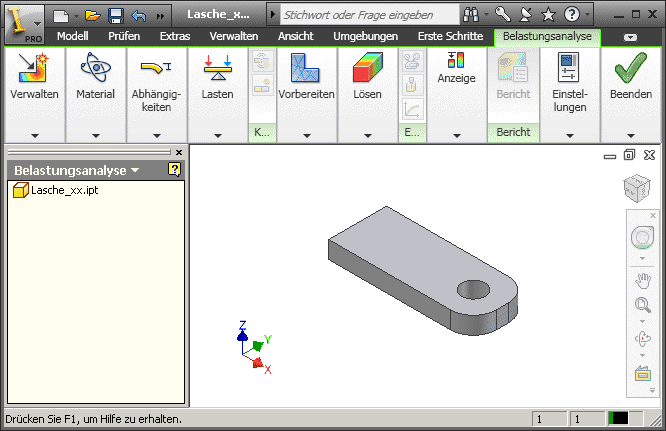Expand the Verwalten panel dropdown arrow

click(34, 135)
